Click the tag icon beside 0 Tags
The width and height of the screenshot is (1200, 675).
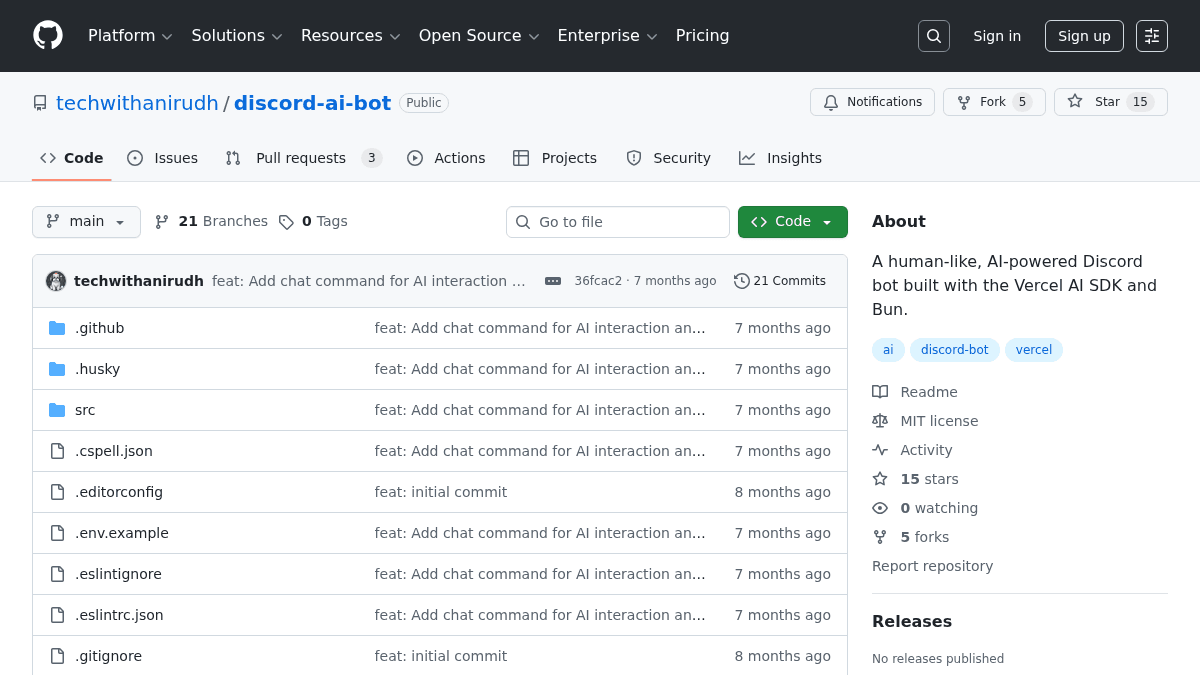tap(286, 222)
